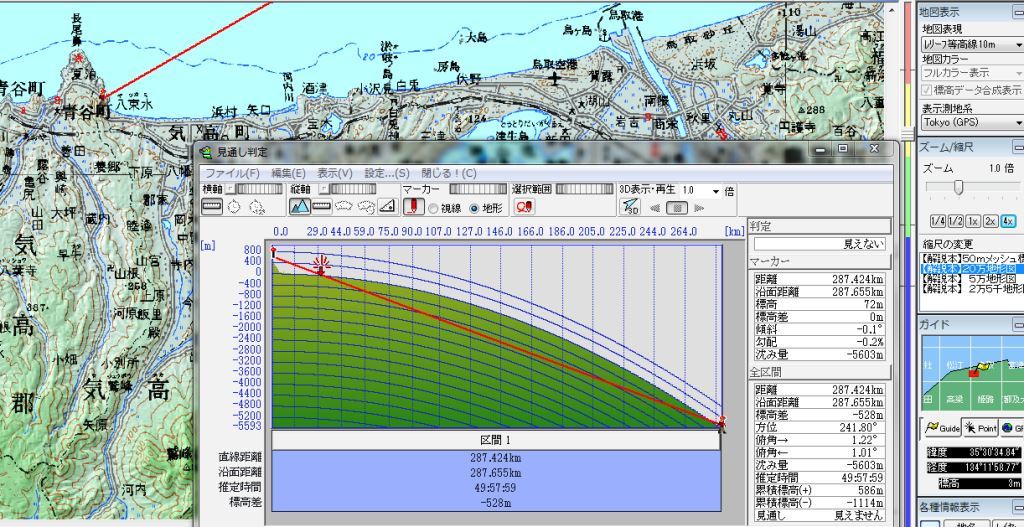This screenshot has width=1024, height=527.
Task: Click 推定時間 49:57:59 in section table
Action: [496, 487]
